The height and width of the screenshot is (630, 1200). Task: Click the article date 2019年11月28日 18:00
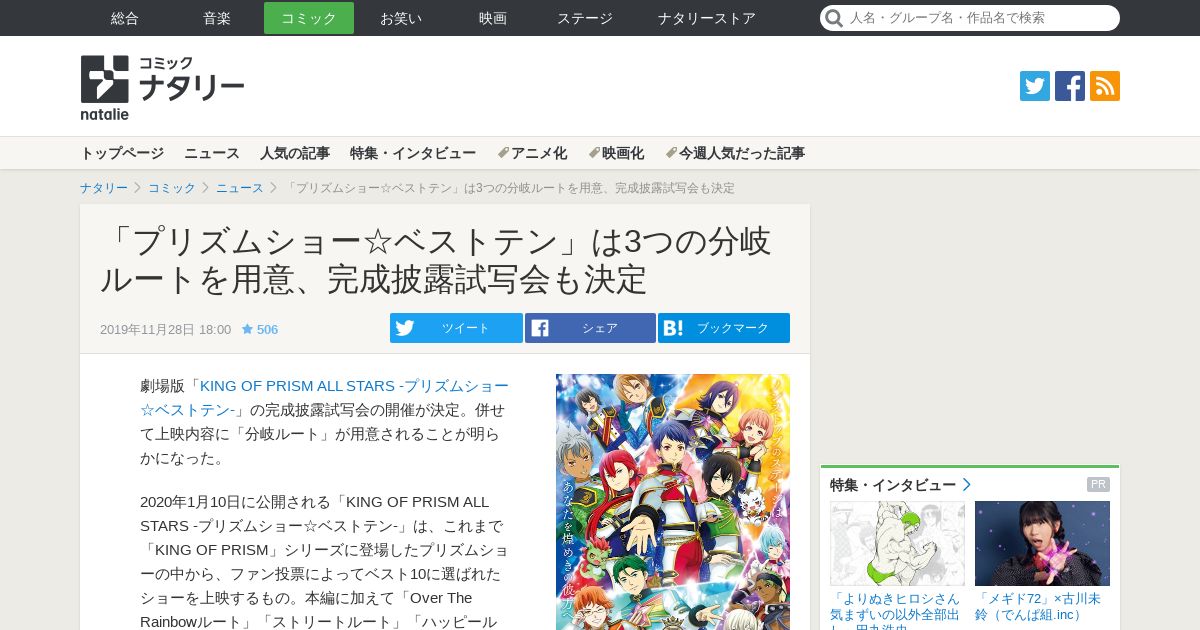pyautogui.click(x=165, y=329)
